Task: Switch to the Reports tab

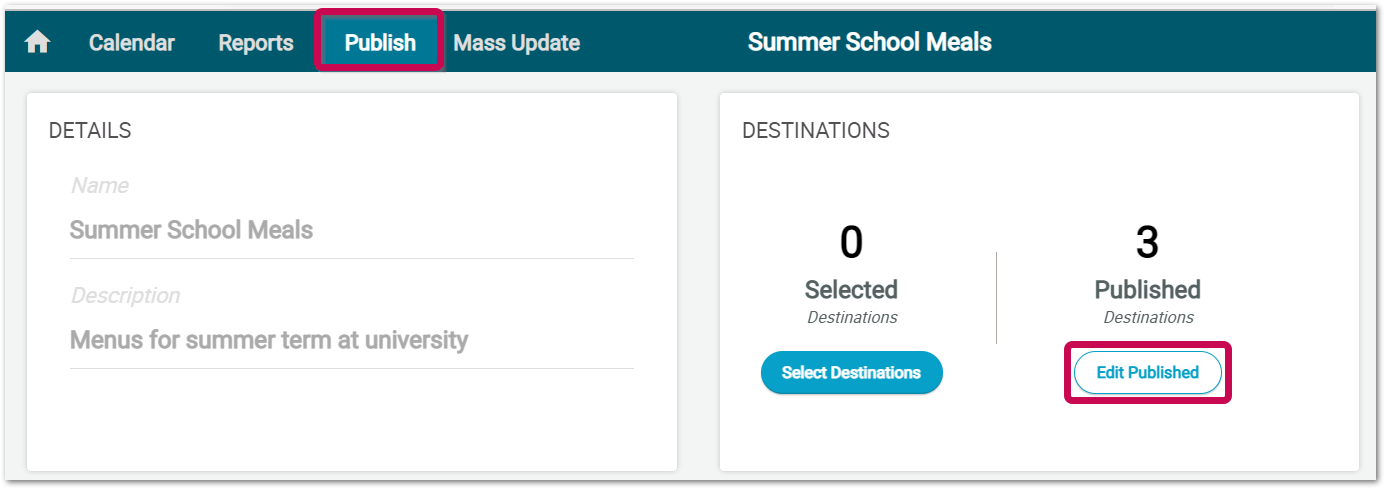Action: (x=256, y=43)
